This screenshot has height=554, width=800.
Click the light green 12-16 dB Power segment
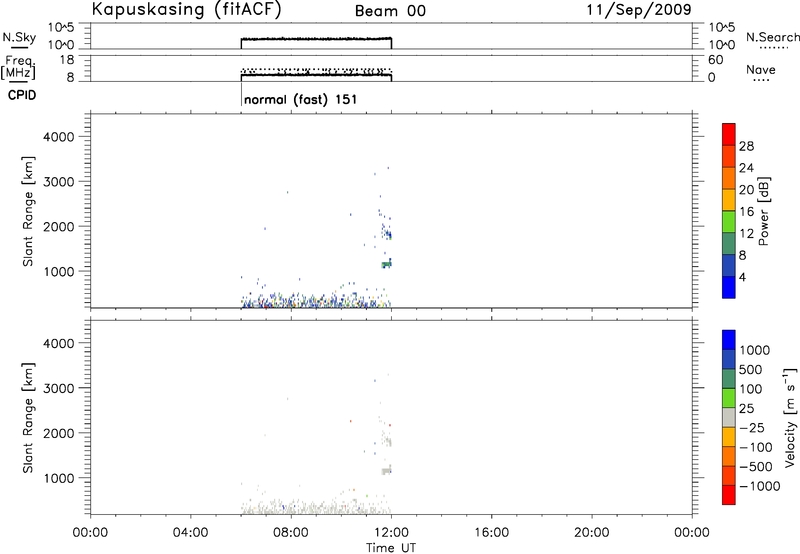pyautogui.click(x=729, y=221)
